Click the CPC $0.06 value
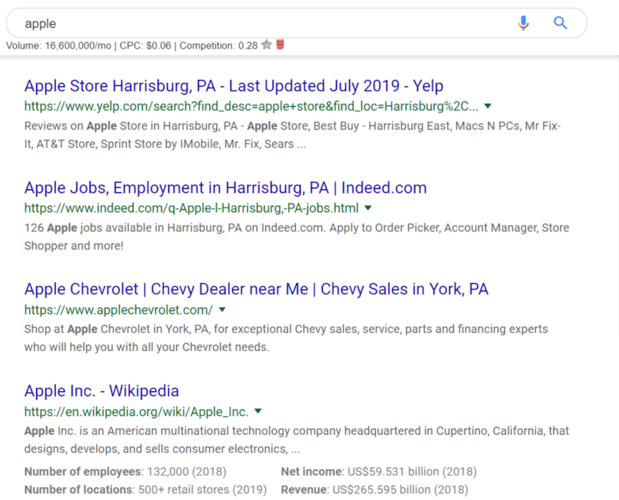This screenshot has height=500, width=619. click(x=145, y=45)
